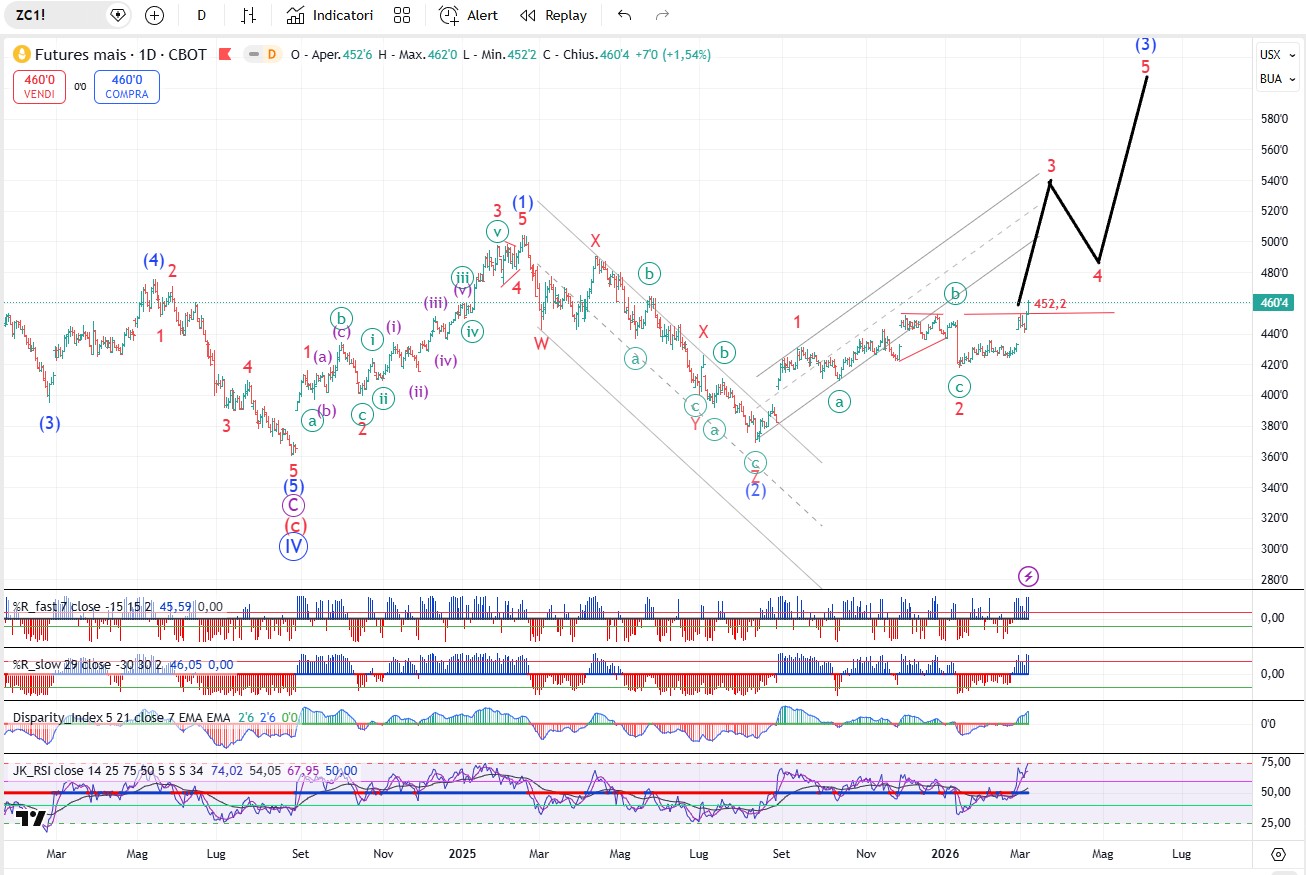Image resolution: width=1306 pixels, height=875 pixels.
Task: Click the 580'0 price scale label
Action: 1273,119
